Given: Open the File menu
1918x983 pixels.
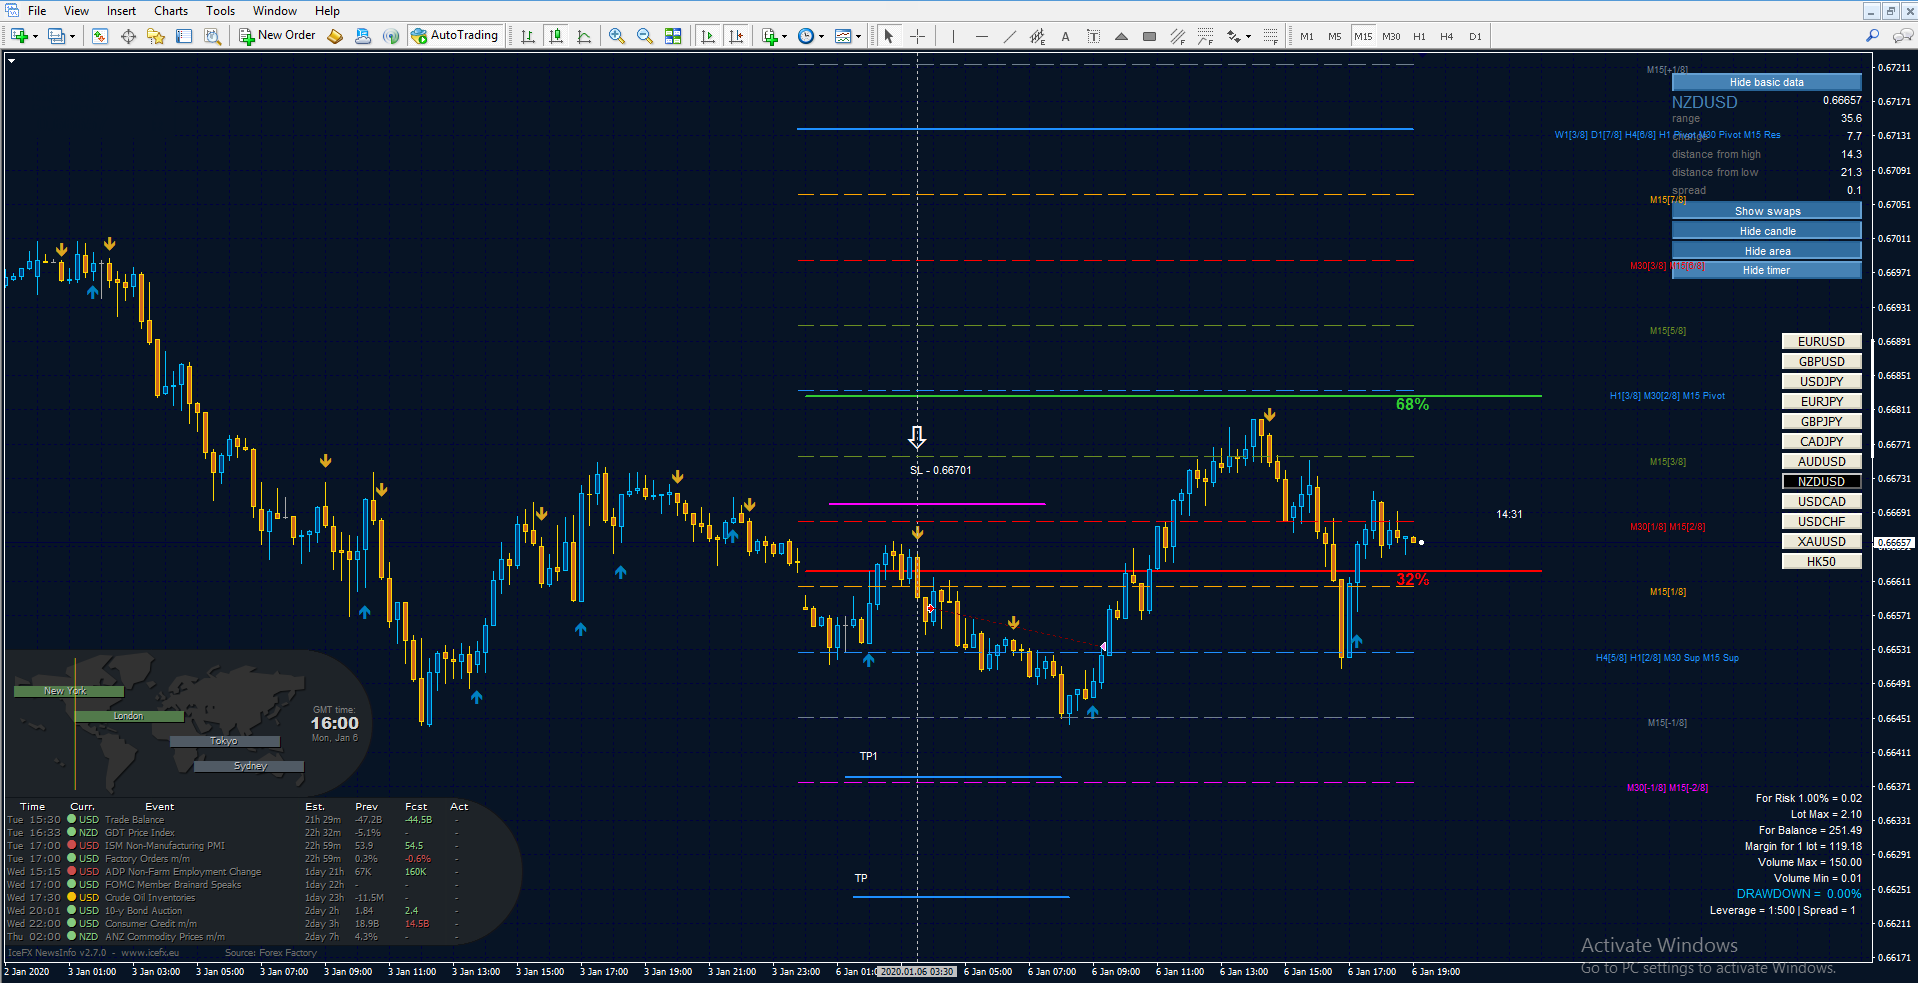Looking at the screenshot, I should (x=37, y=11).
